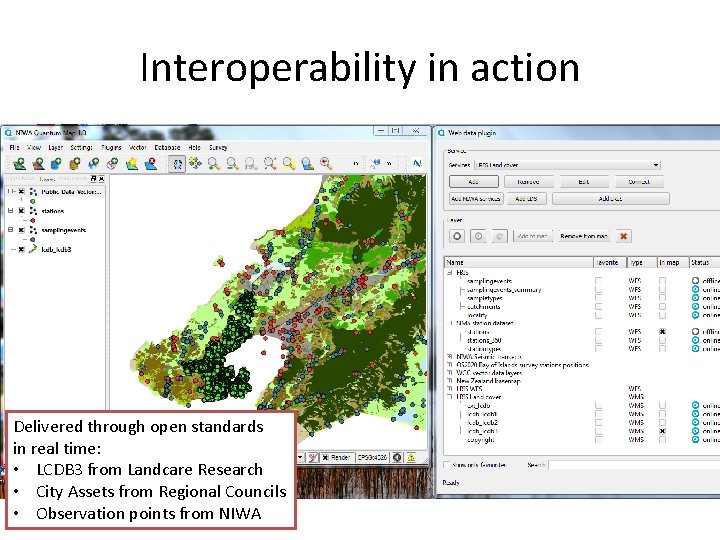The image size is (720, 540).
Task: Open the Settings menu
Action: [x=82, y=147]
